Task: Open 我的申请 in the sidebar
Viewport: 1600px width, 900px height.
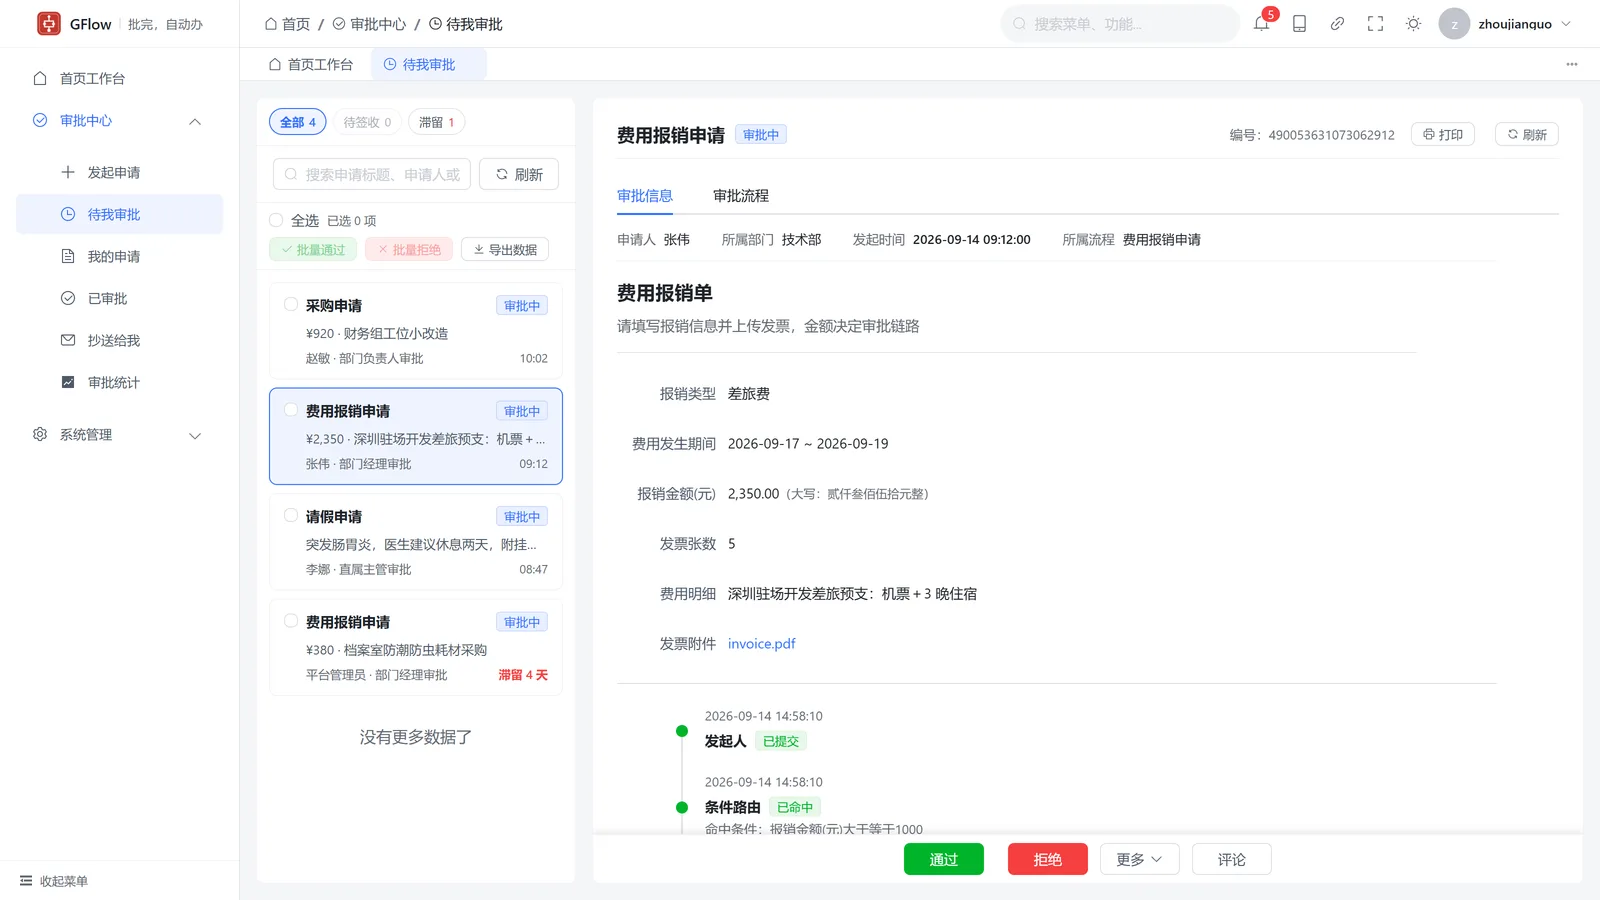Action: pyautogui.click(x=119, y=256)
